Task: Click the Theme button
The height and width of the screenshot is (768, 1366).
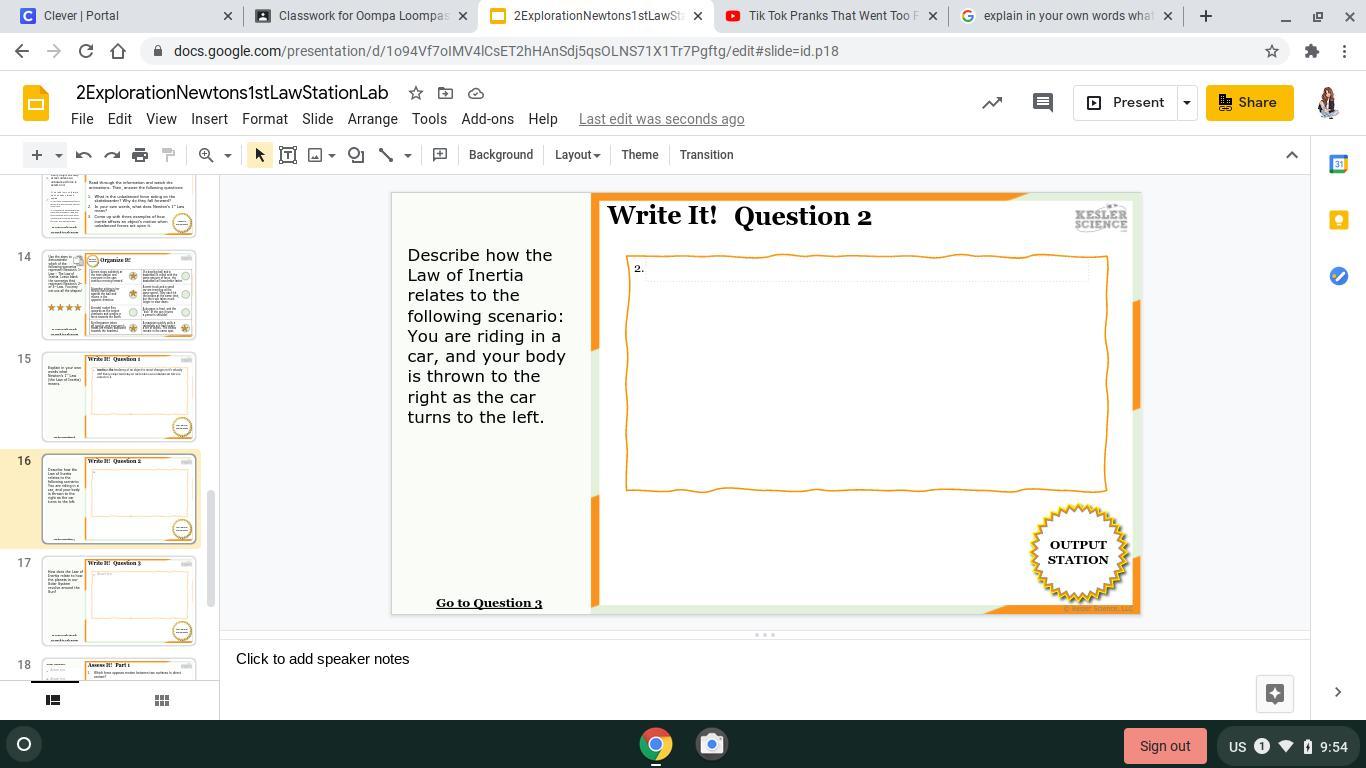Action: [640, 155]
